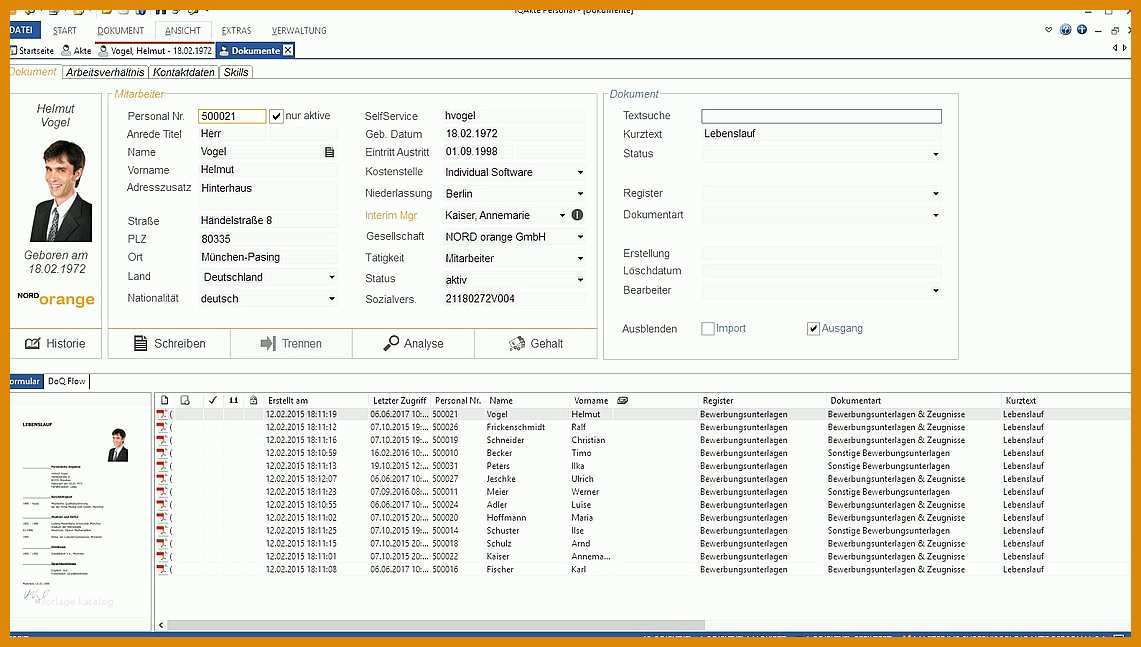Click the PDF icon in the Fischer row
Screen dimensions: 1141x647
[162, 569]
